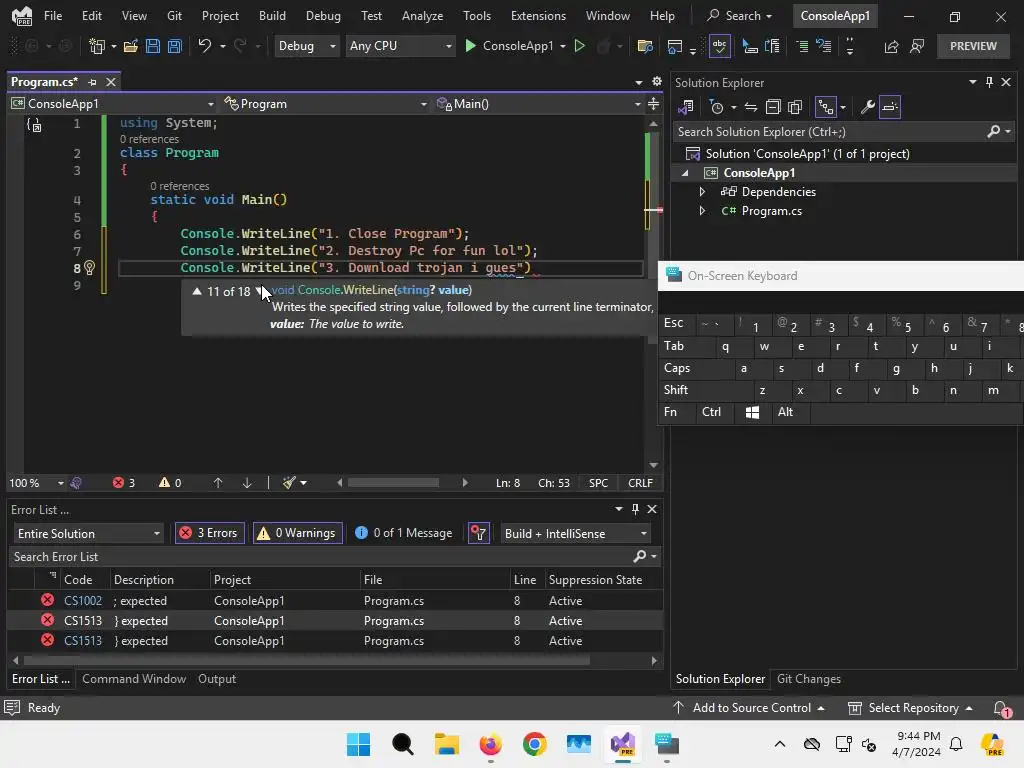Click the Open File folder icon

(x=131, y=46)
